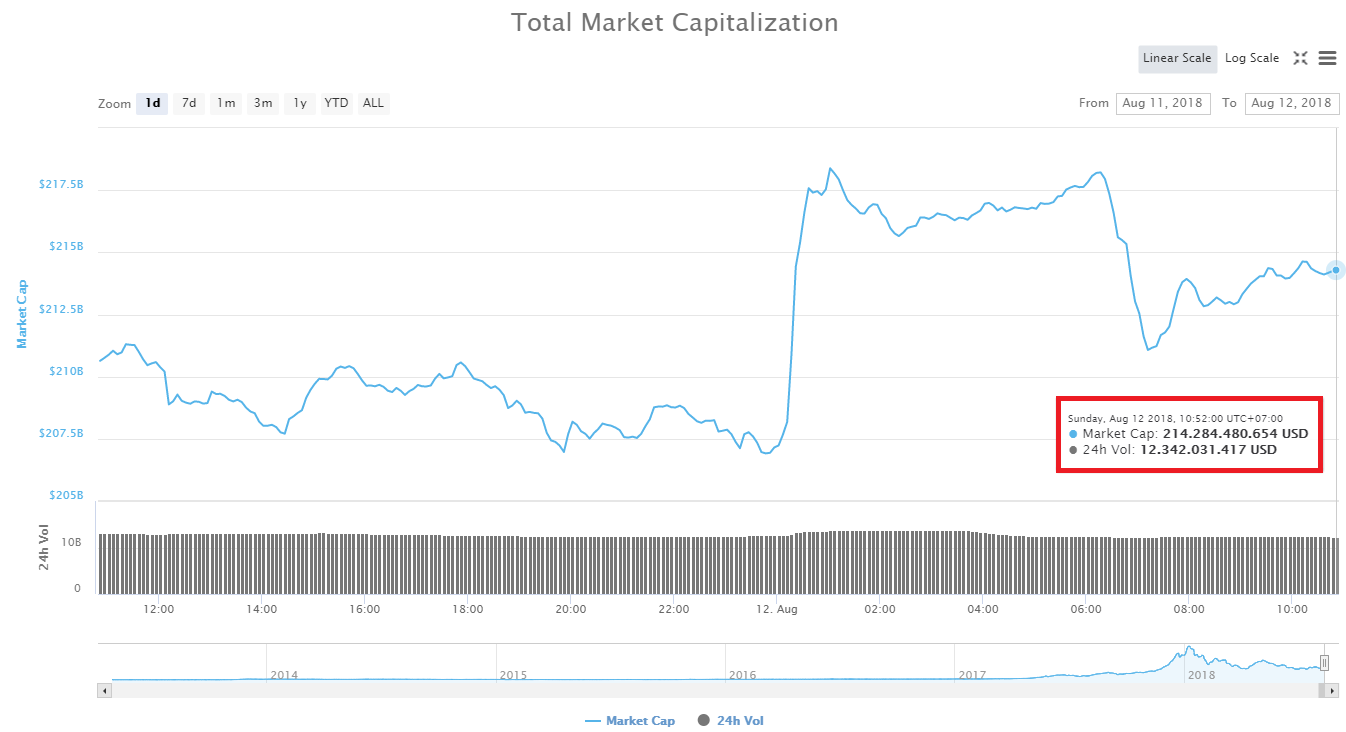Apply the YTD zoom range

336,103
